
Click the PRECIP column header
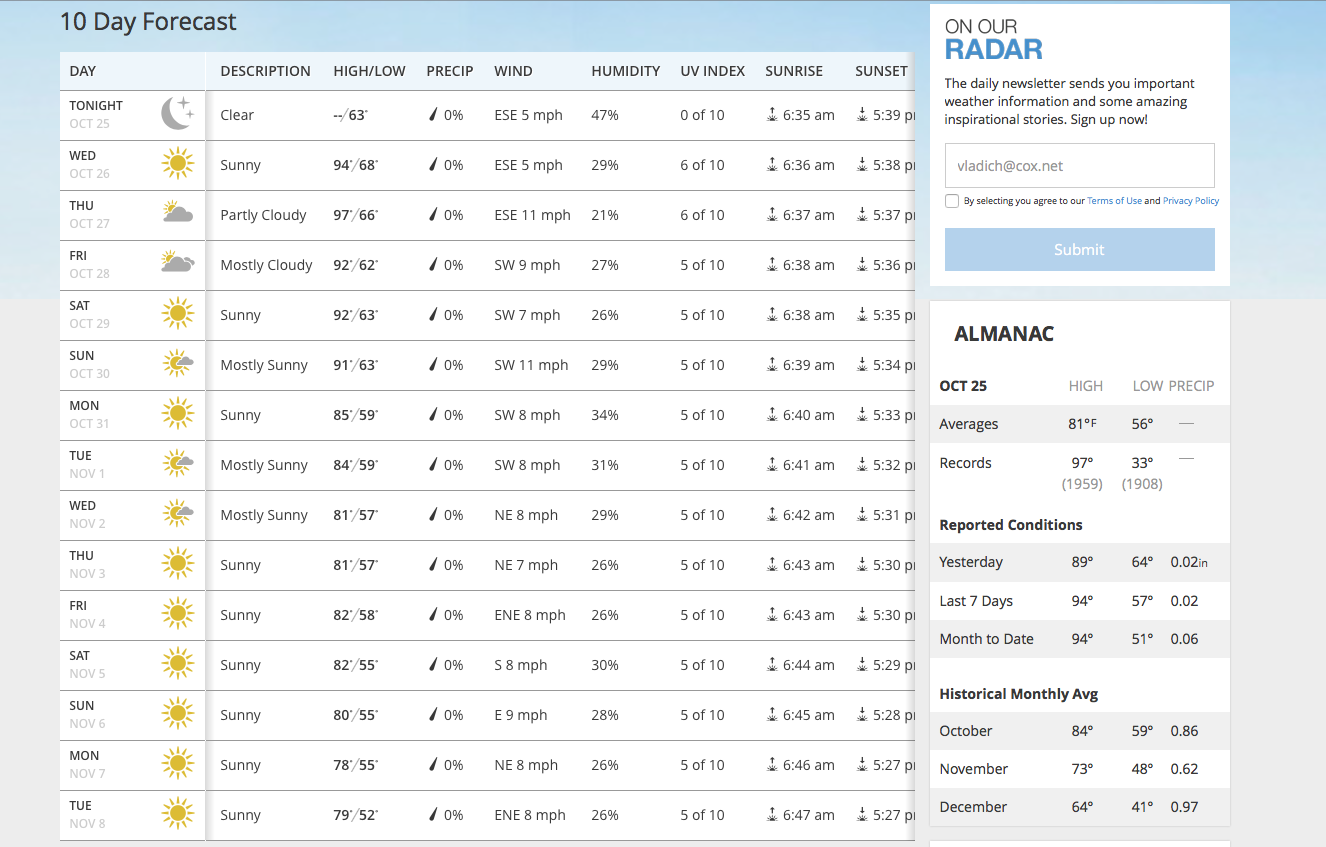pyautogui.click(x=450, y=71)
